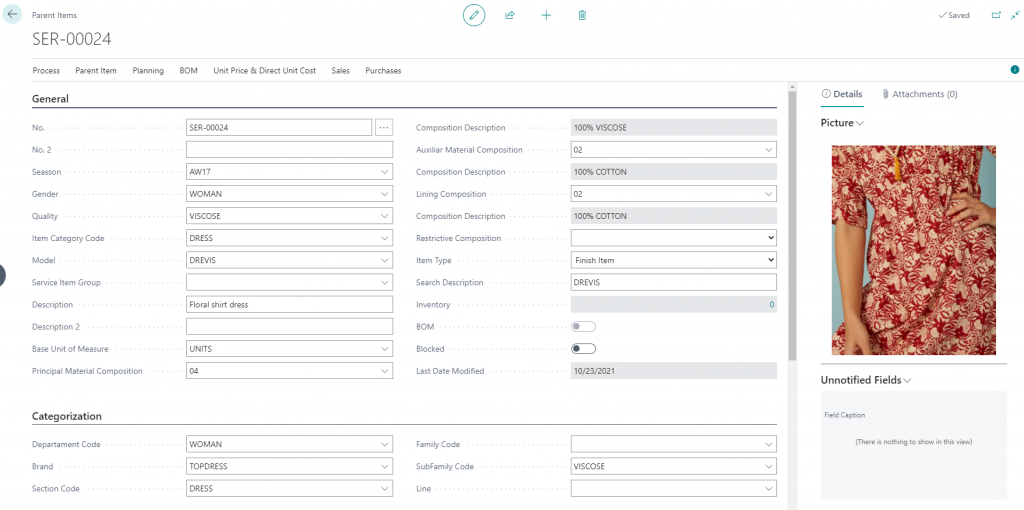This screenshot has width=1024, height=510.
Task: Toggle the BOM switch
Action: (583, 326)
